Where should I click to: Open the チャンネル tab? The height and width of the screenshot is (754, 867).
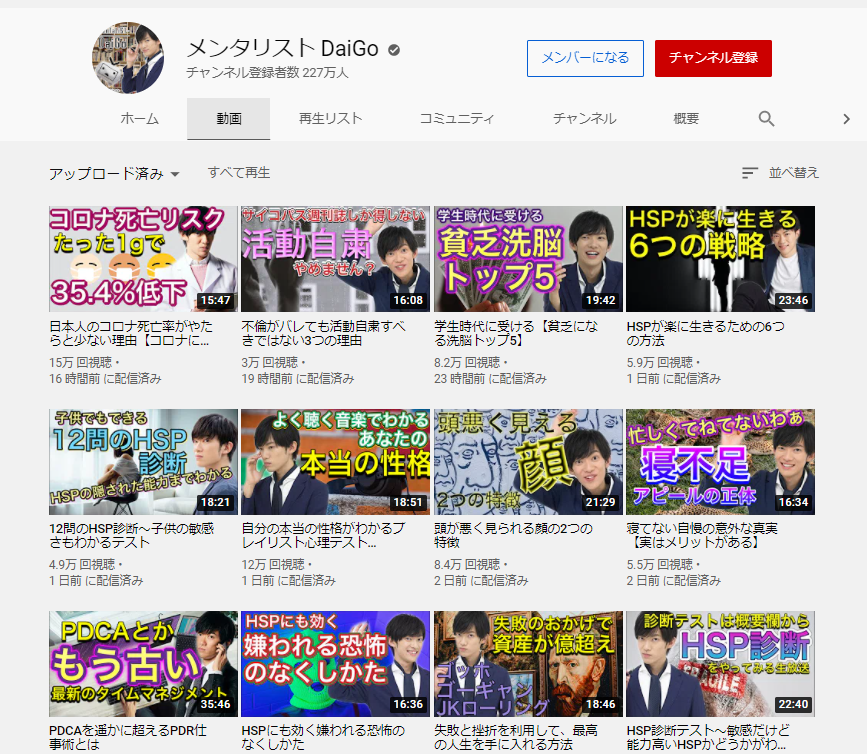(584, 119)
